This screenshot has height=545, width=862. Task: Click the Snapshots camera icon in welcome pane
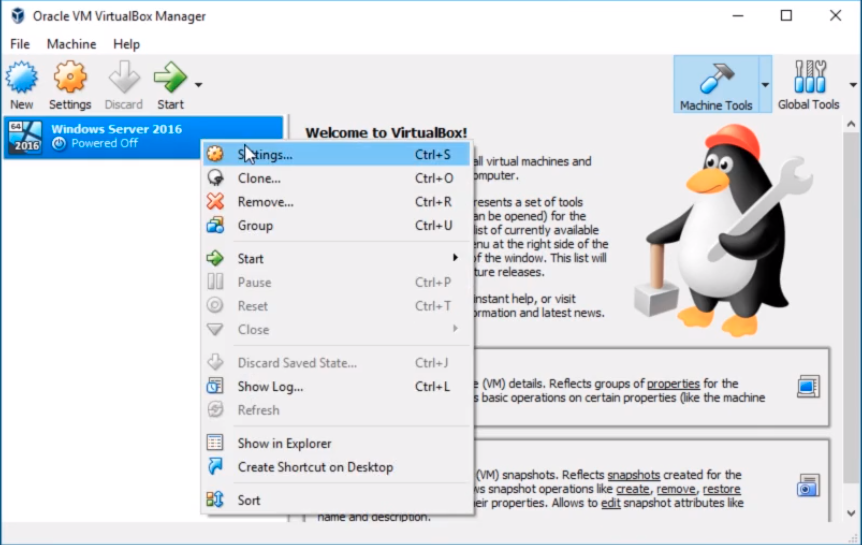tap(807, 487)
